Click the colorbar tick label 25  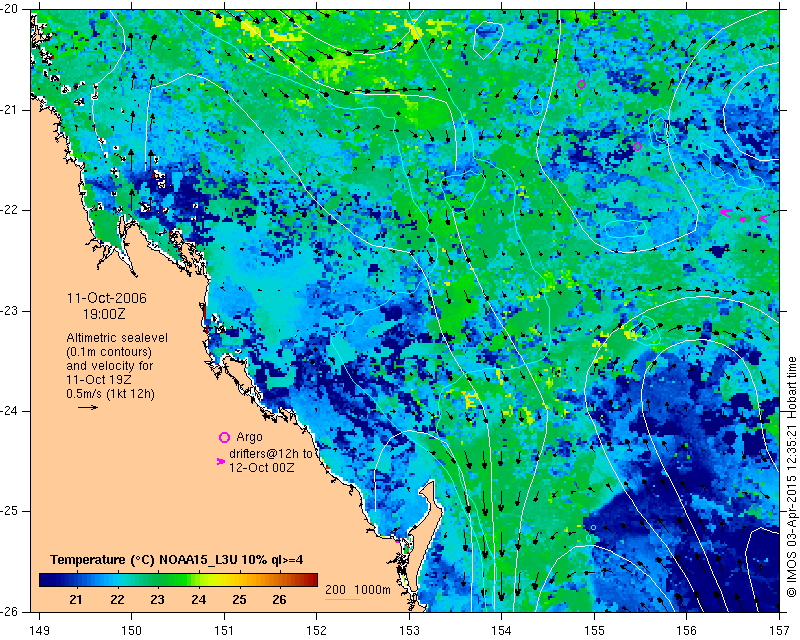tap(239, 600)
